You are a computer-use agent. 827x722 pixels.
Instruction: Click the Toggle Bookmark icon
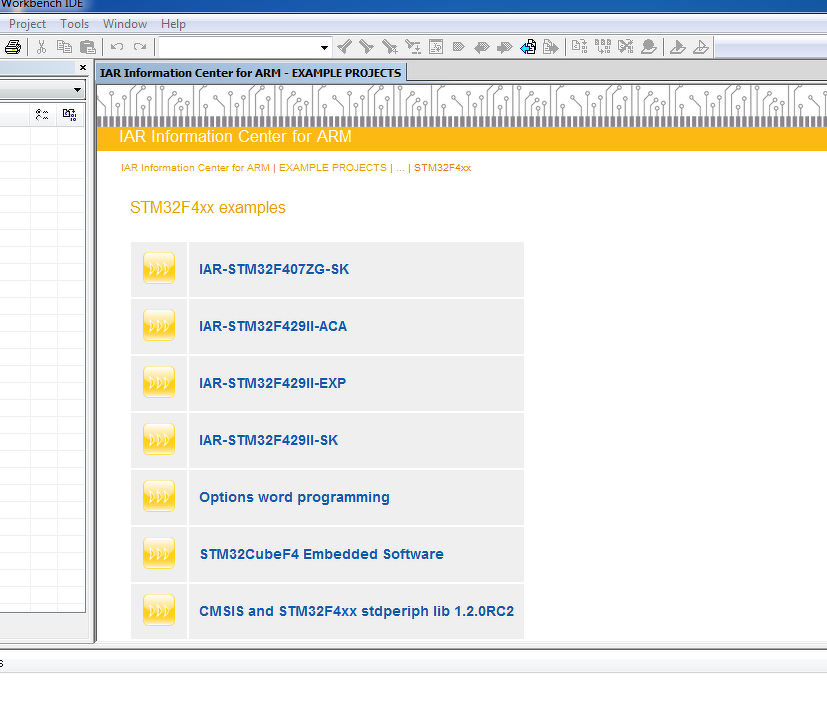coord(459,47)
